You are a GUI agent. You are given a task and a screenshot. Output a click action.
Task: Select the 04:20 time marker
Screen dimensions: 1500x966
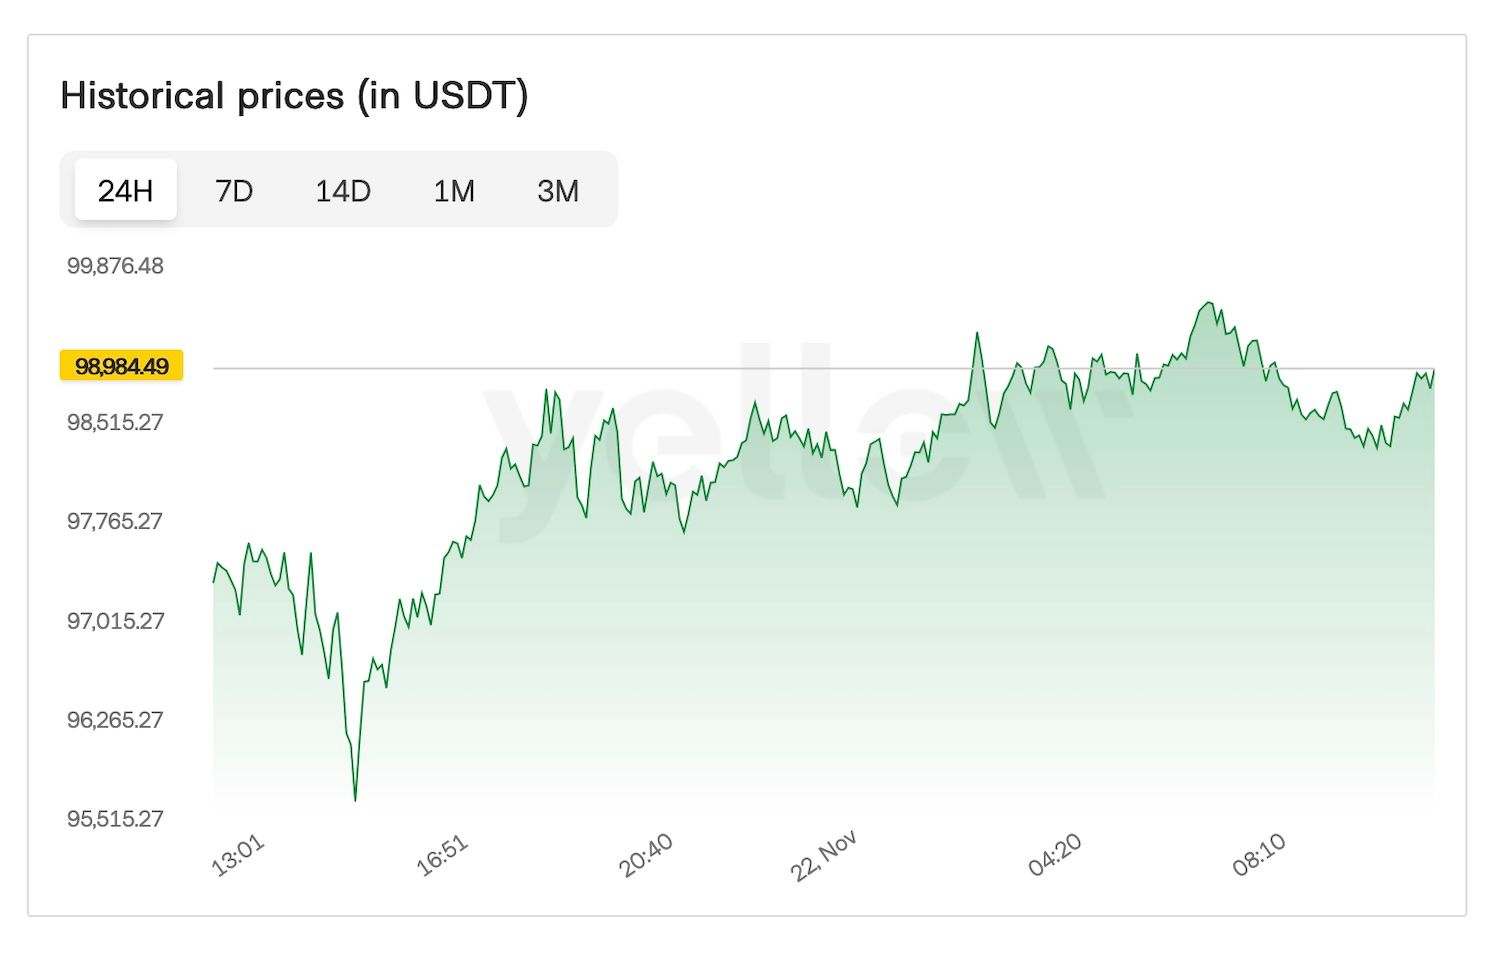tap(1055, 853)
